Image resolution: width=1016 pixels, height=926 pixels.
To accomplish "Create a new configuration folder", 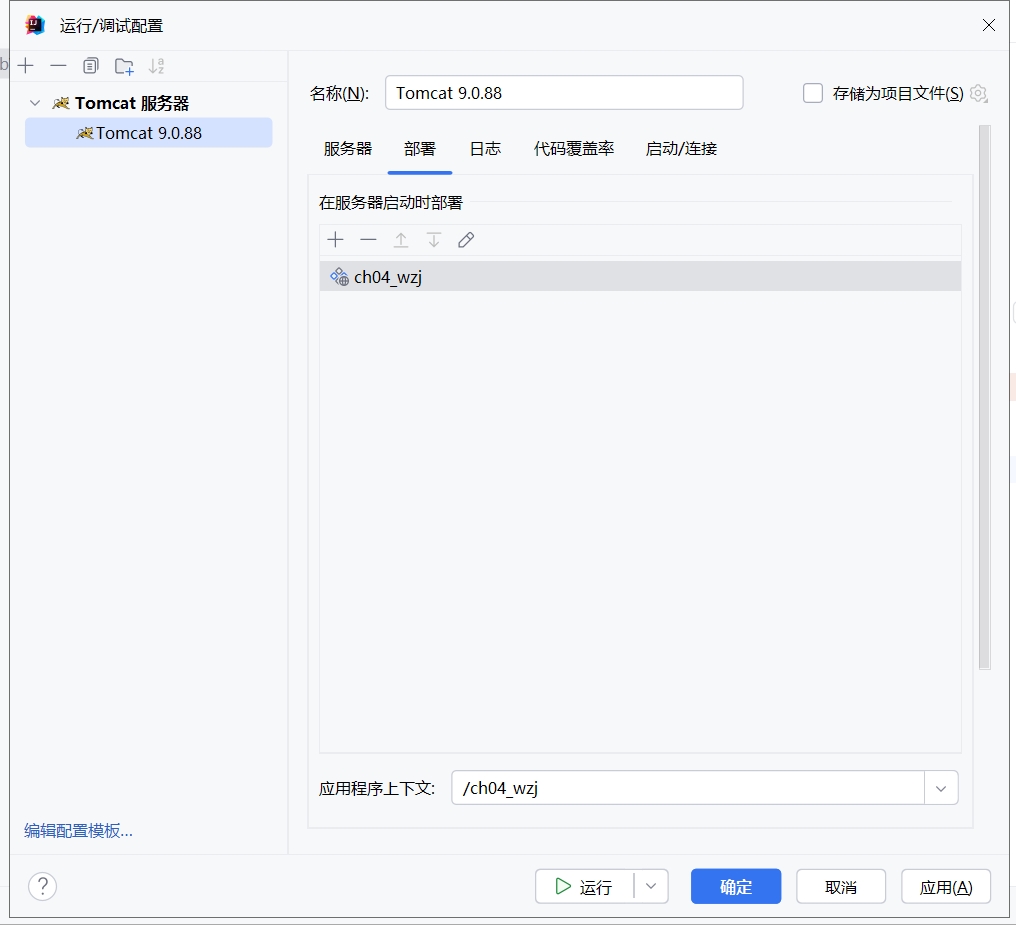I will point(124,66).
